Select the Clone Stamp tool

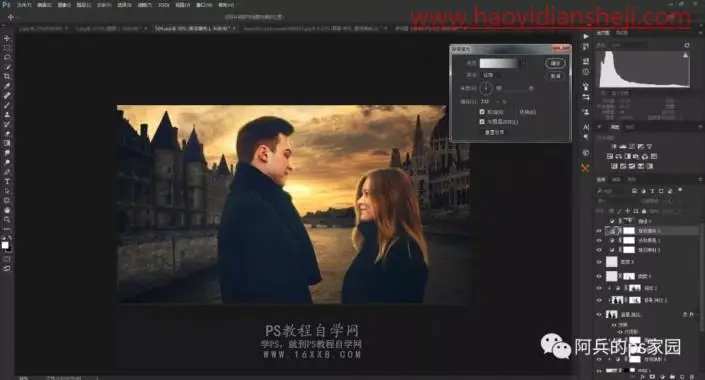(x=7, y=115)
